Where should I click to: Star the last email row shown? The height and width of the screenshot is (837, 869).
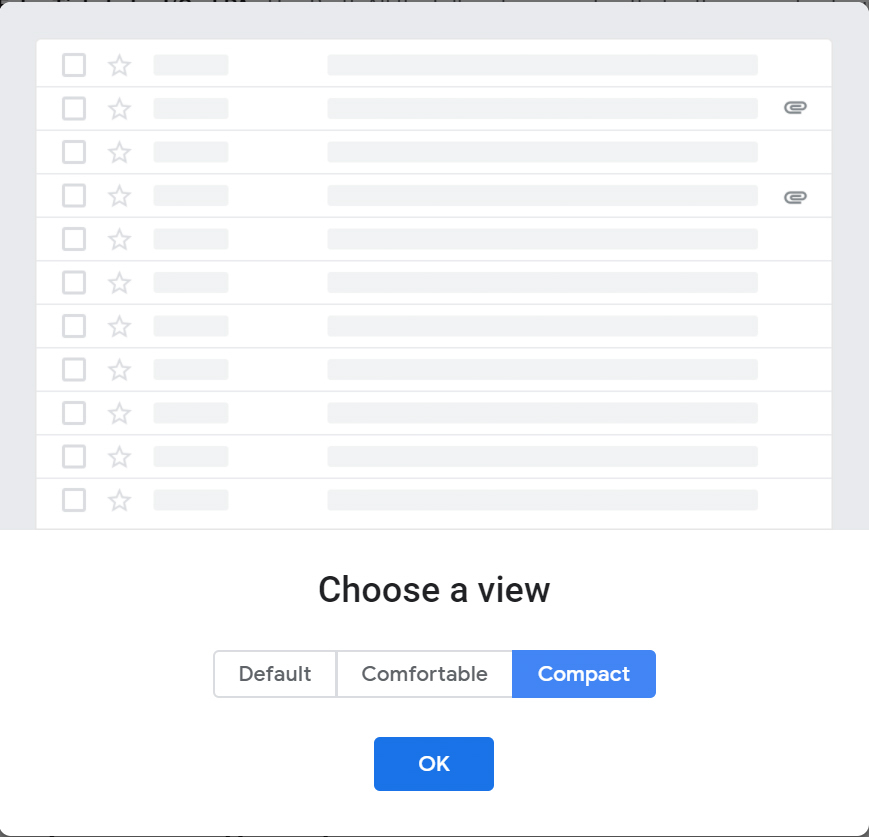[x=119, y=500]
